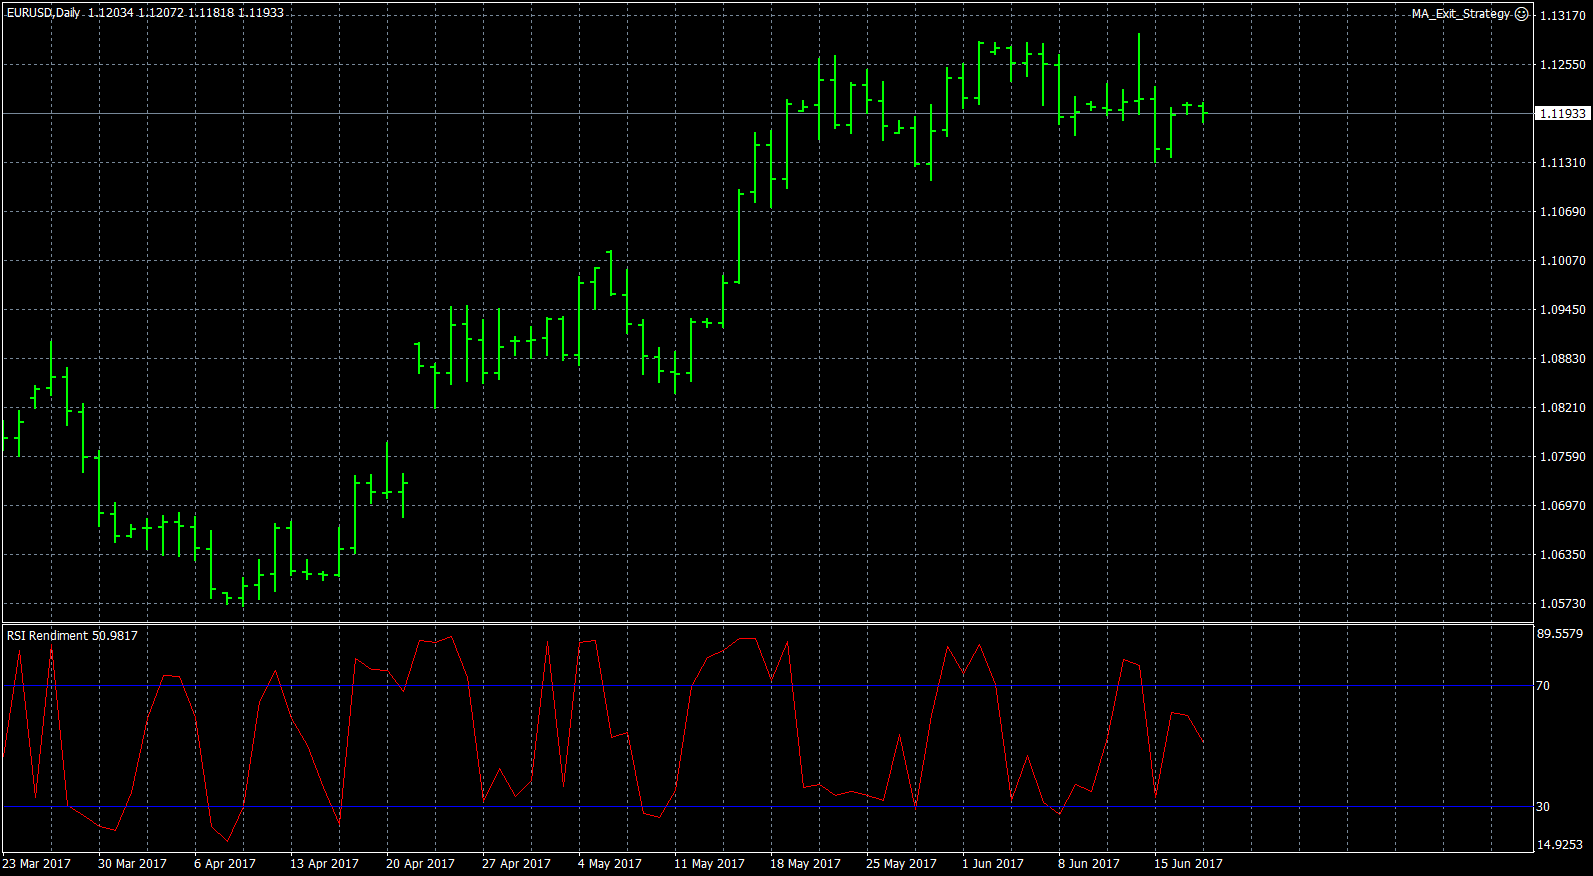Click the 1.06350 price scale label
This screenshot has height=876, width=1593.
1562,555
